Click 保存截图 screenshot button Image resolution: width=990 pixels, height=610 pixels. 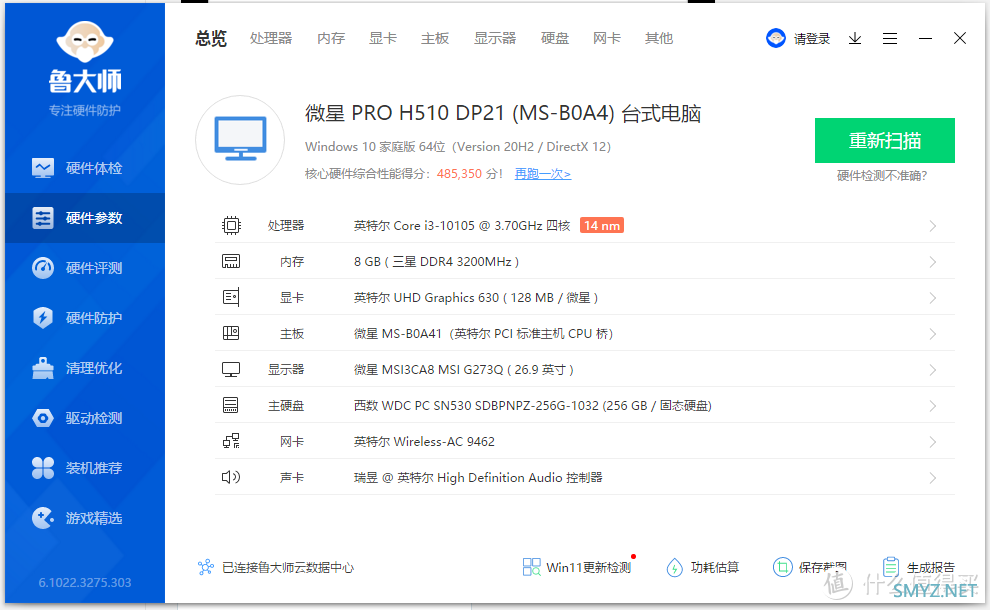coord(810,567)
